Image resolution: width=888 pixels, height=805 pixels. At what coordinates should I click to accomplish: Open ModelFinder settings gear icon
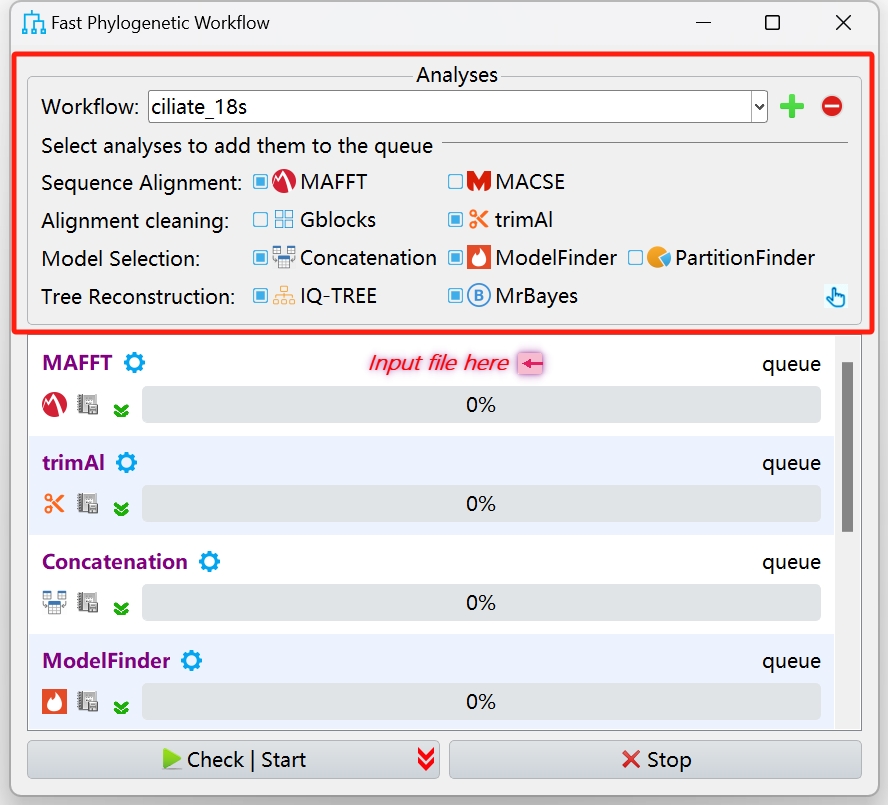click(191, 661)
